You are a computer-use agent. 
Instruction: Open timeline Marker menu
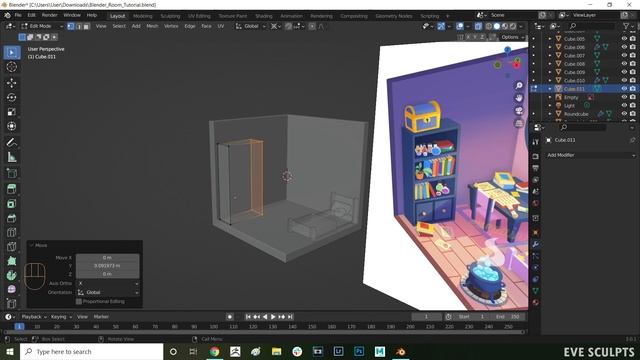[101, 317]
